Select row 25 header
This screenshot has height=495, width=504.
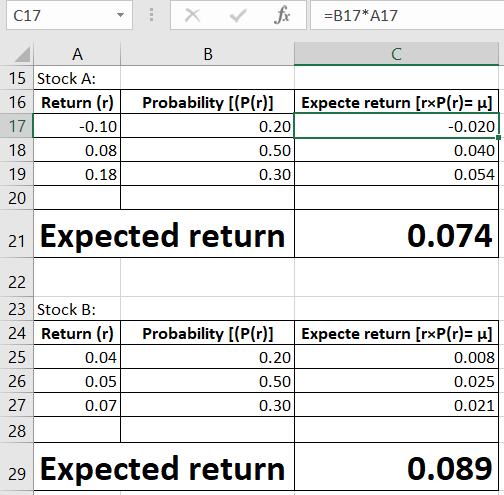pyautogui.click(x=17, y=357)
